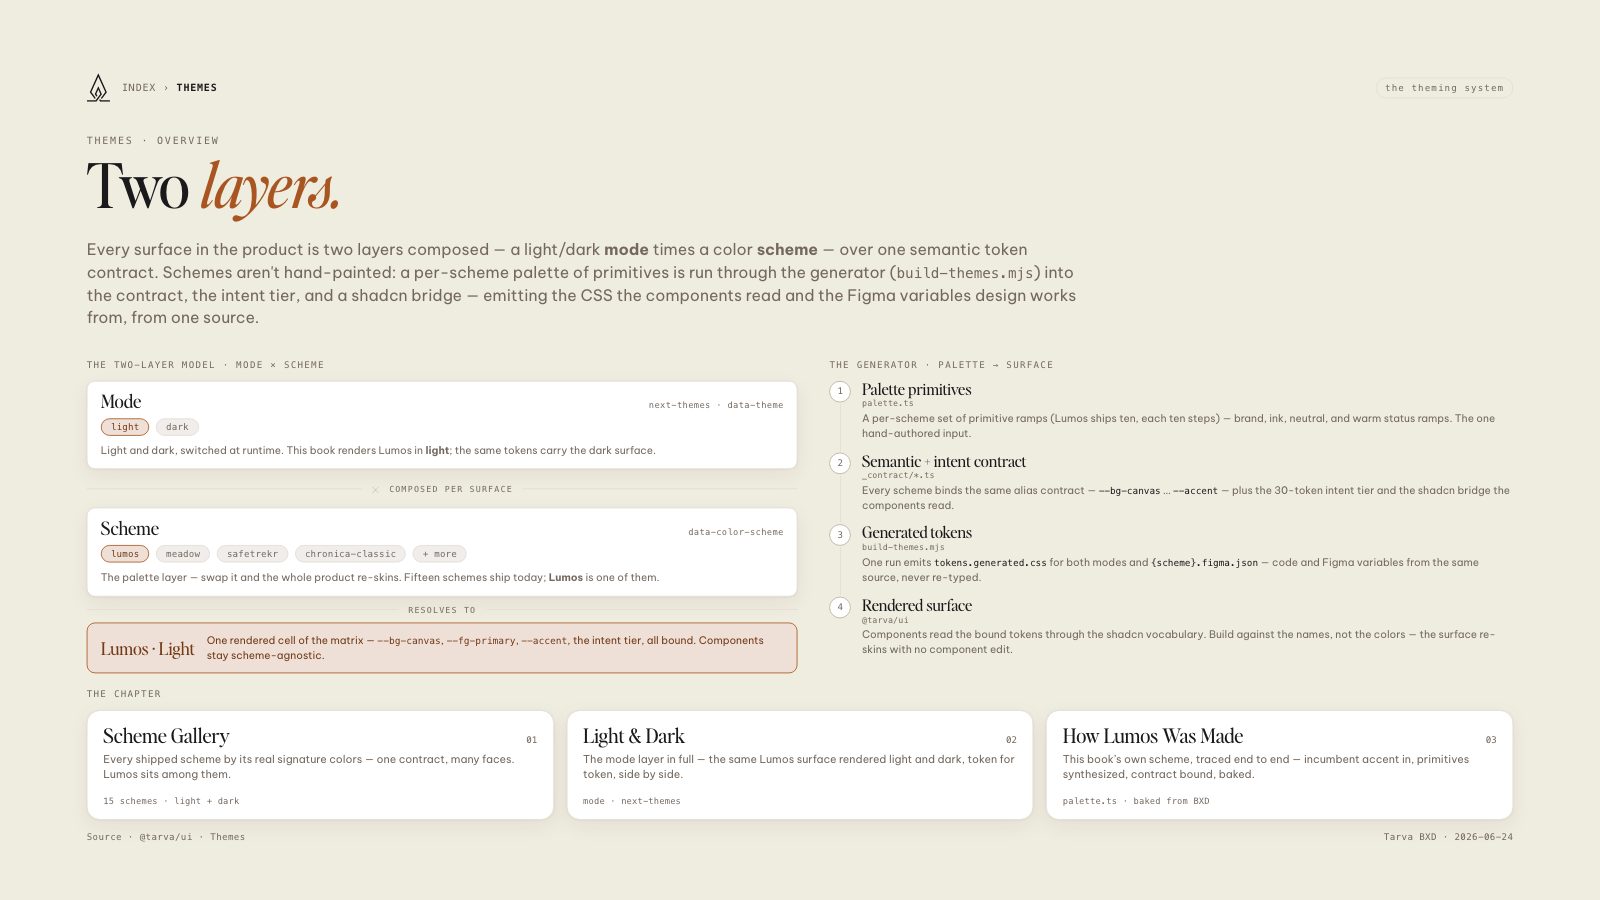Click the Lumos · Light resolved banner
Image resolution: width=1600 pixels, height=900 pixels.
[x=442, y=648]
